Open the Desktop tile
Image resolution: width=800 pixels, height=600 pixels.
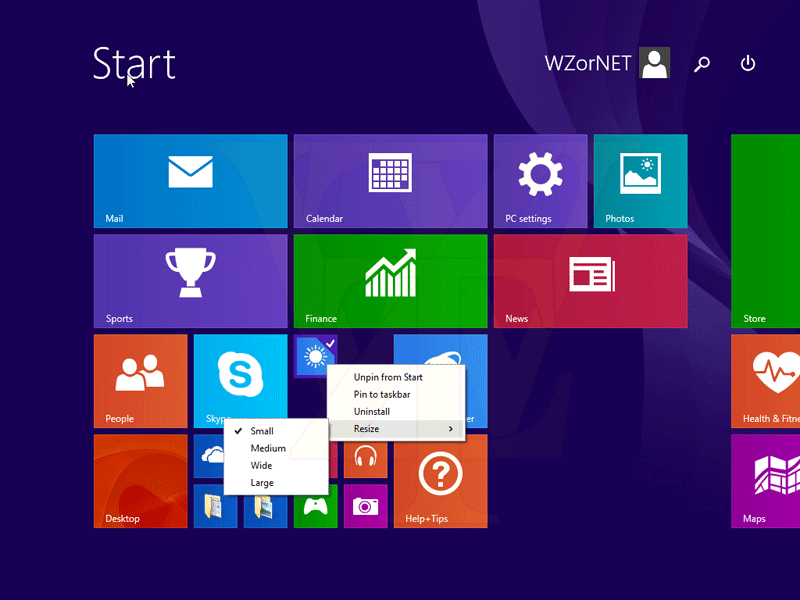140,481
